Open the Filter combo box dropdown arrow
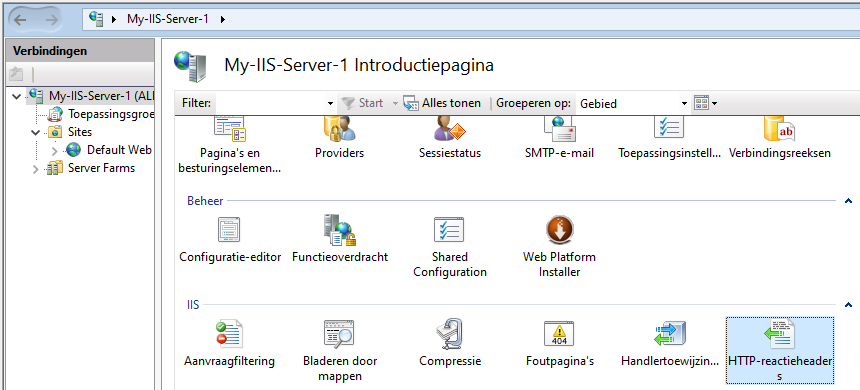The image size is (860, 390). click(330, 104)
